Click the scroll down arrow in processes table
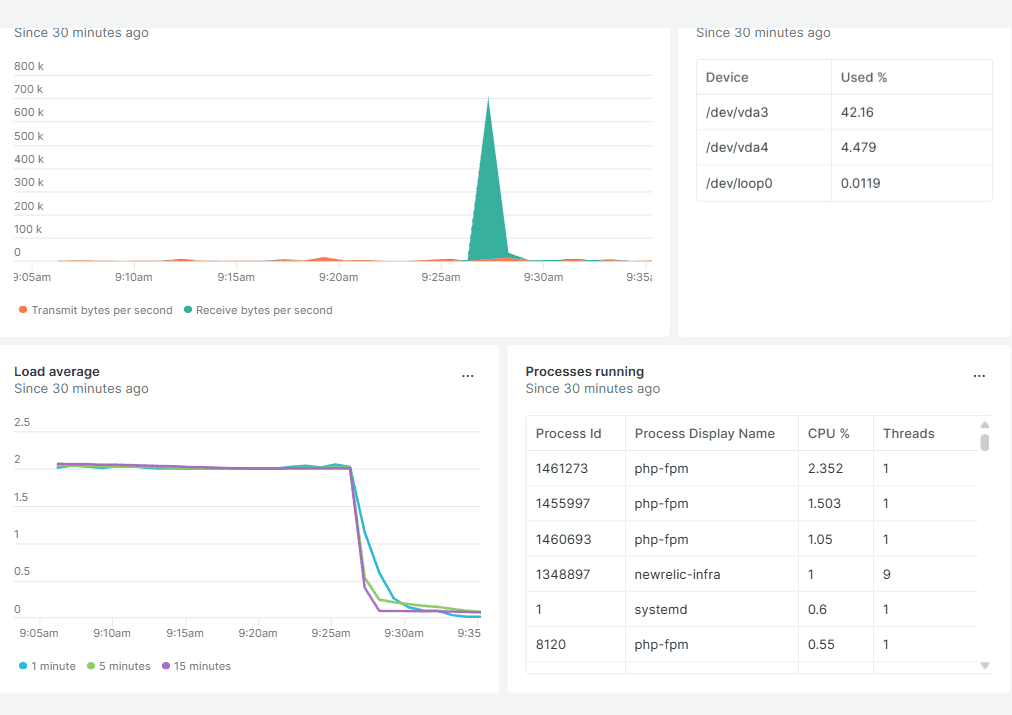 tap(984, 664)
